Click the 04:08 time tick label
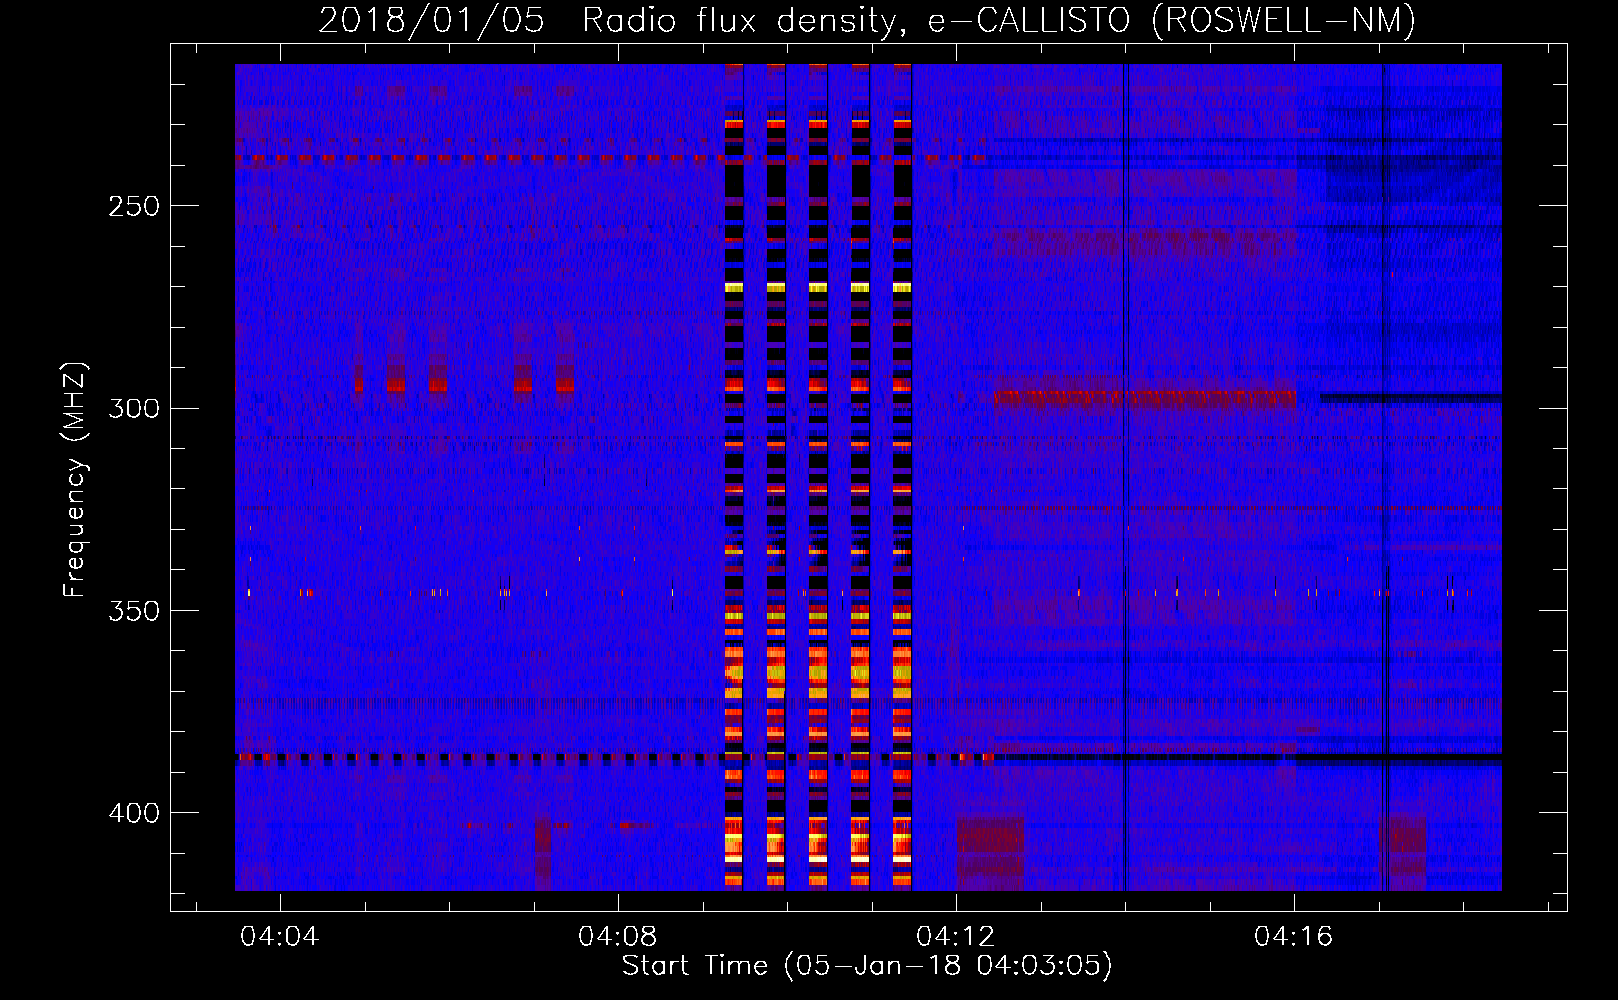 pos(618,936)
